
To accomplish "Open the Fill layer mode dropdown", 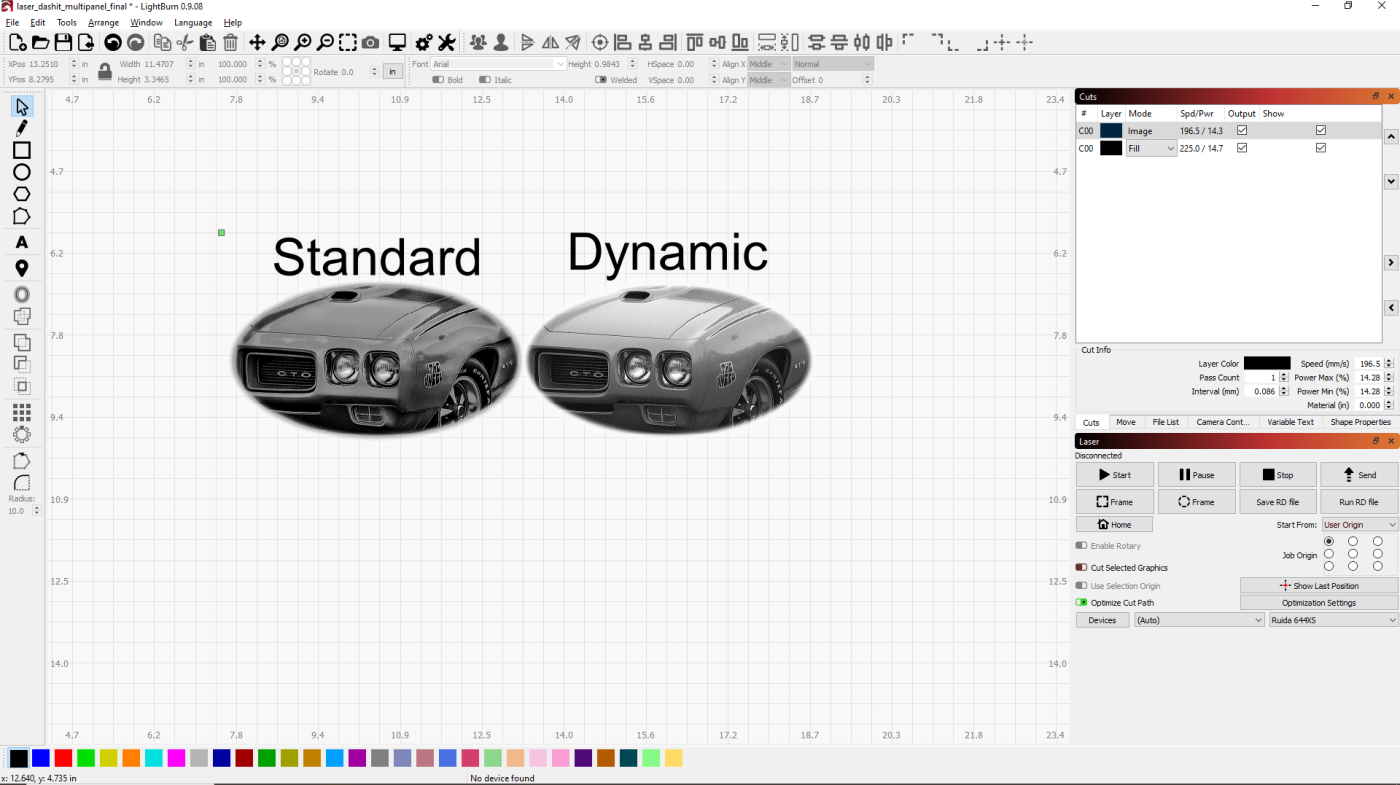I will pos(1151,148).
